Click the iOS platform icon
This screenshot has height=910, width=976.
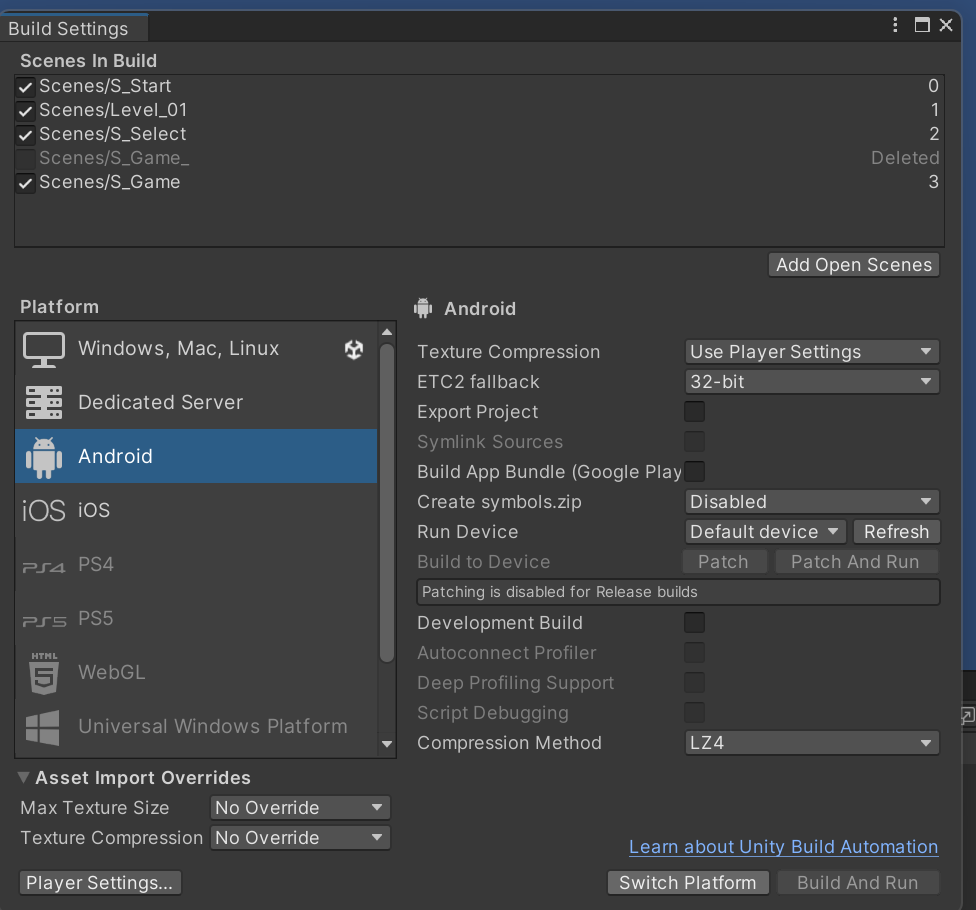click(44, 510)
